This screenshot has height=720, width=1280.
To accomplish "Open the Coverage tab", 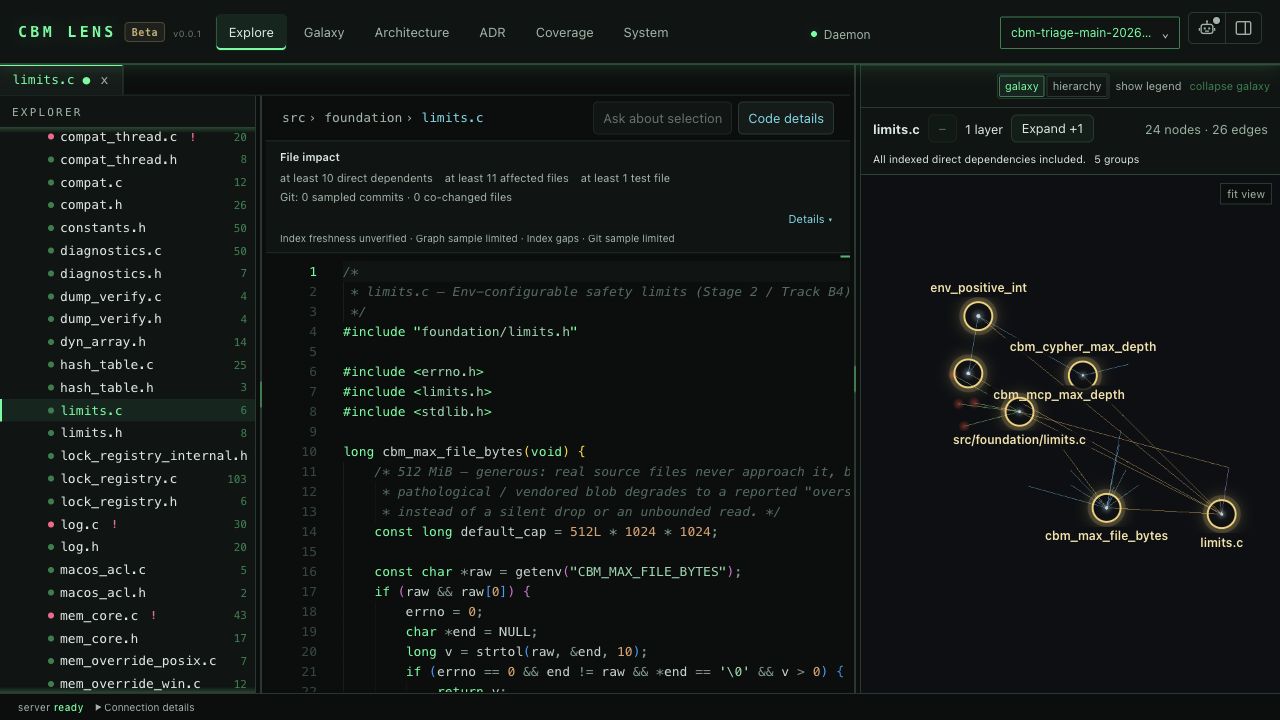I will click(x=564, y=32).
